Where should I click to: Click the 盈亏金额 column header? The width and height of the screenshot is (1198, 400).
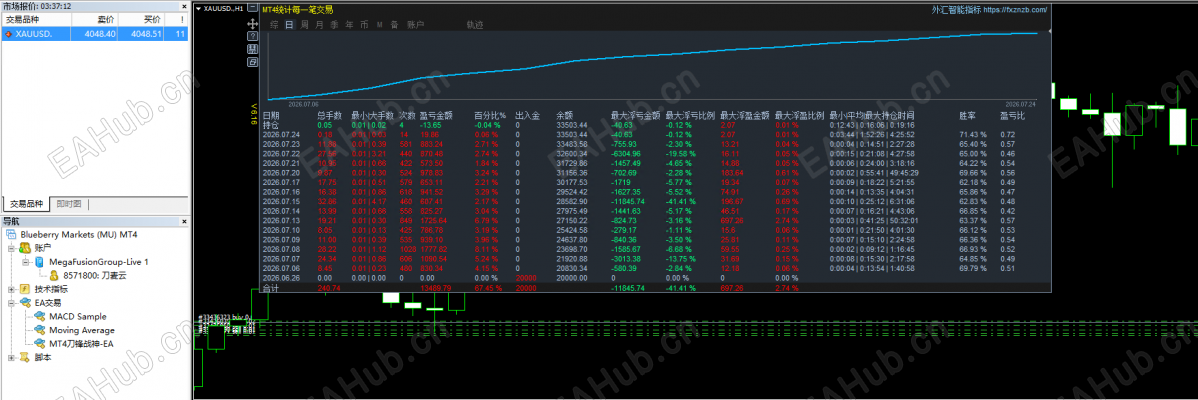(x=436, y=116)
